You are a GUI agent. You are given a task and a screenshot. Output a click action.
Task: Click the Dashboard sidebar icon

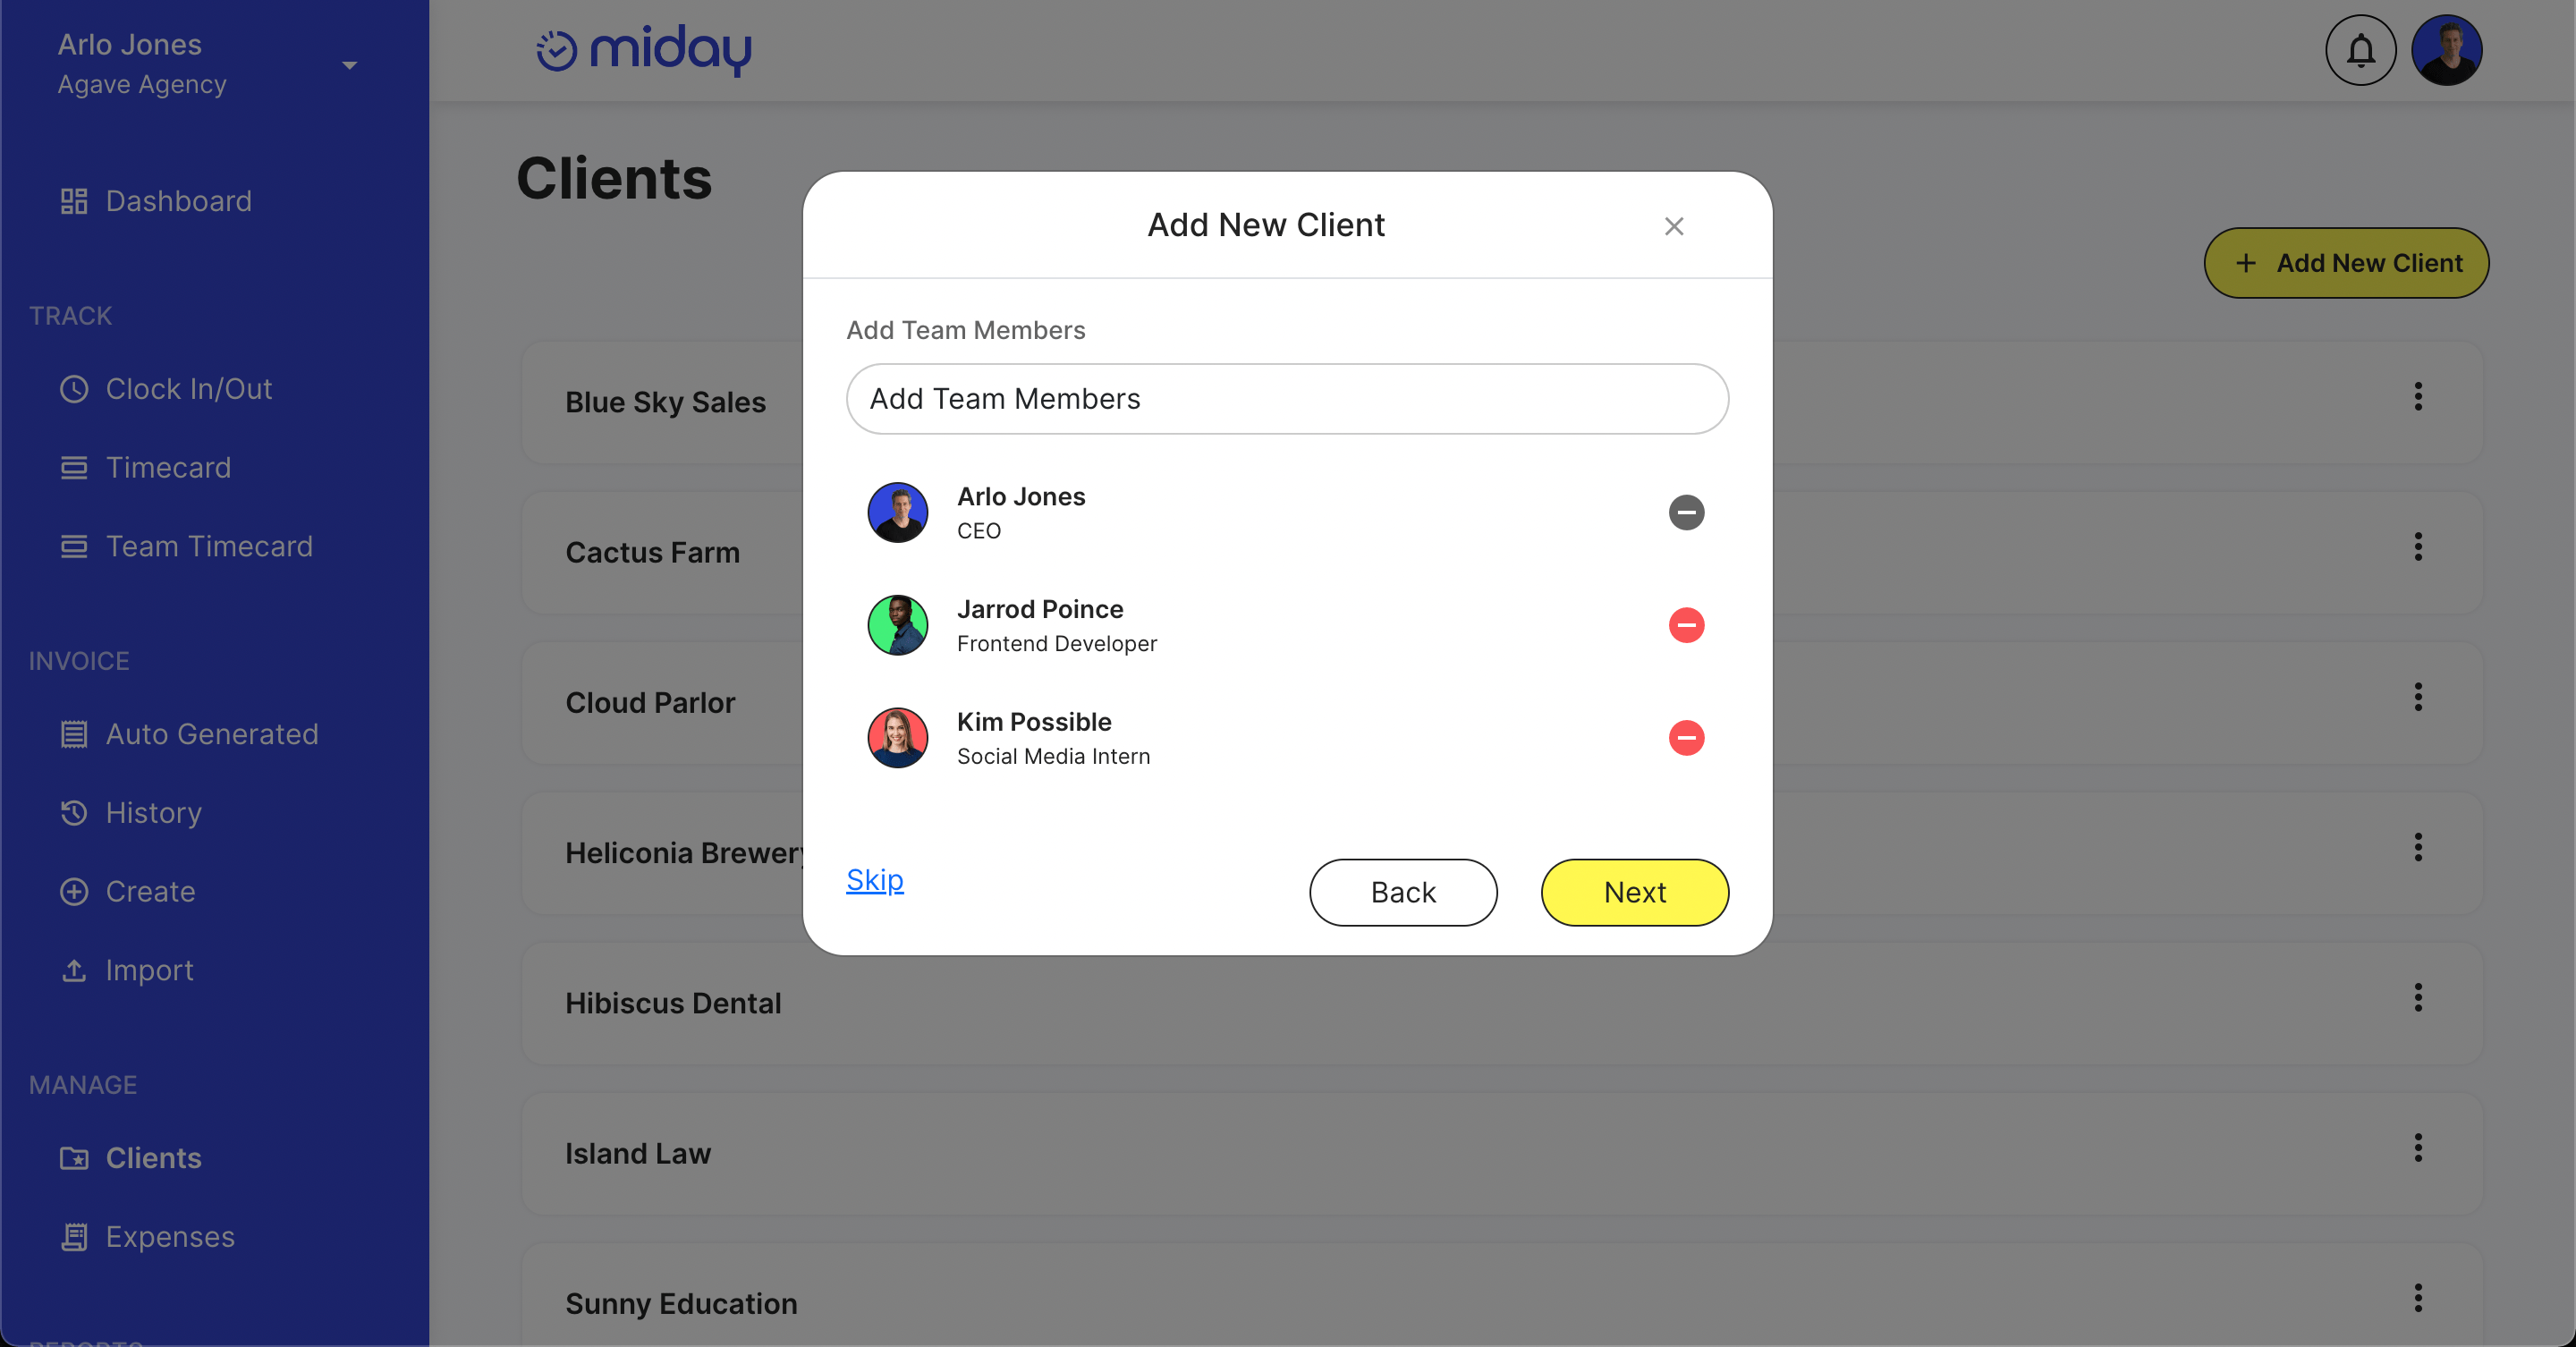tap(75, 199)
